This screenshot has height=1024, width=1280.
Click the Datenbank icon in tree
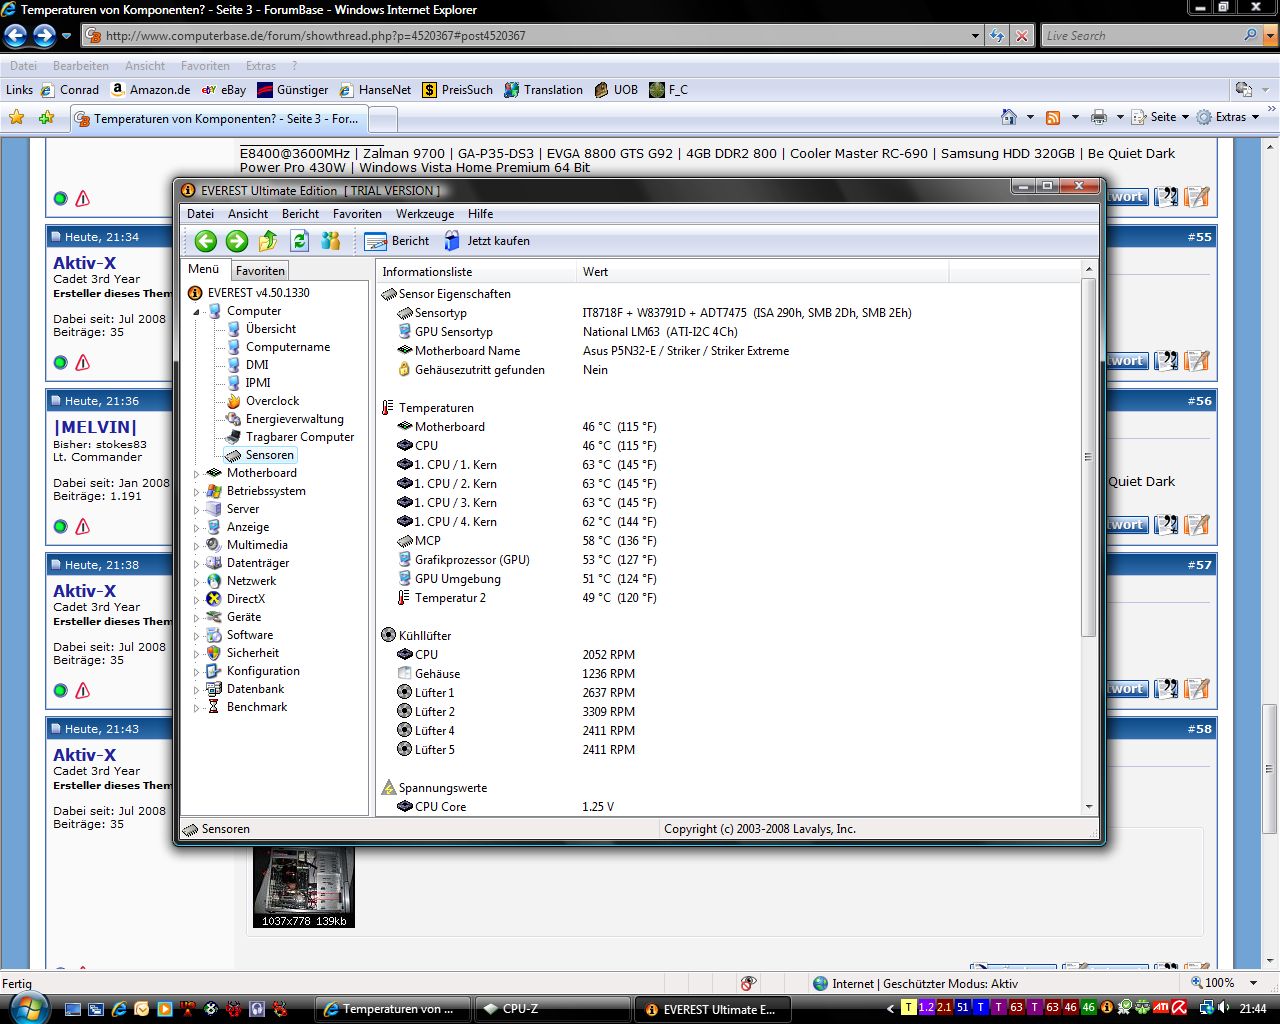click(x=213, y=689)
